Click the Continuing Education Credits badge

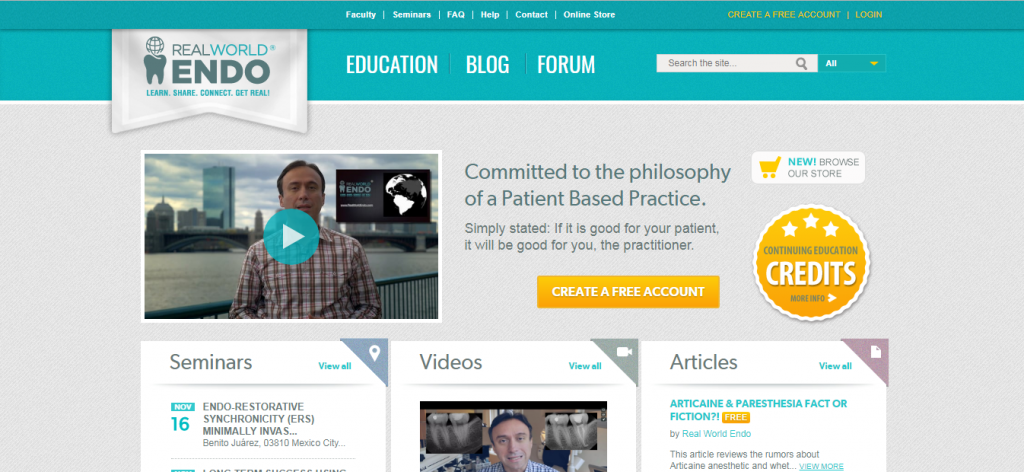pyautogui.click(x=810, y=262)
